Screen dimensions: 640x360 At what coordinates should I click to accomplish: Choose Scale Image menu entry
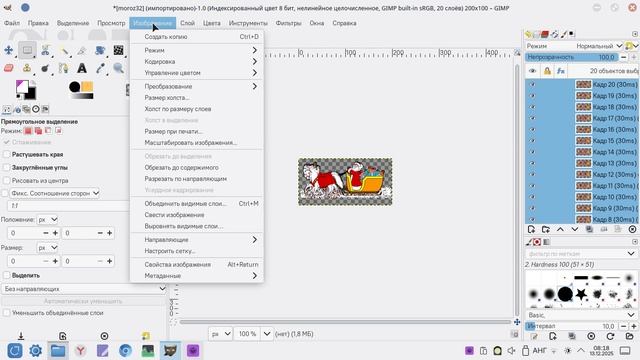point(196,143)
